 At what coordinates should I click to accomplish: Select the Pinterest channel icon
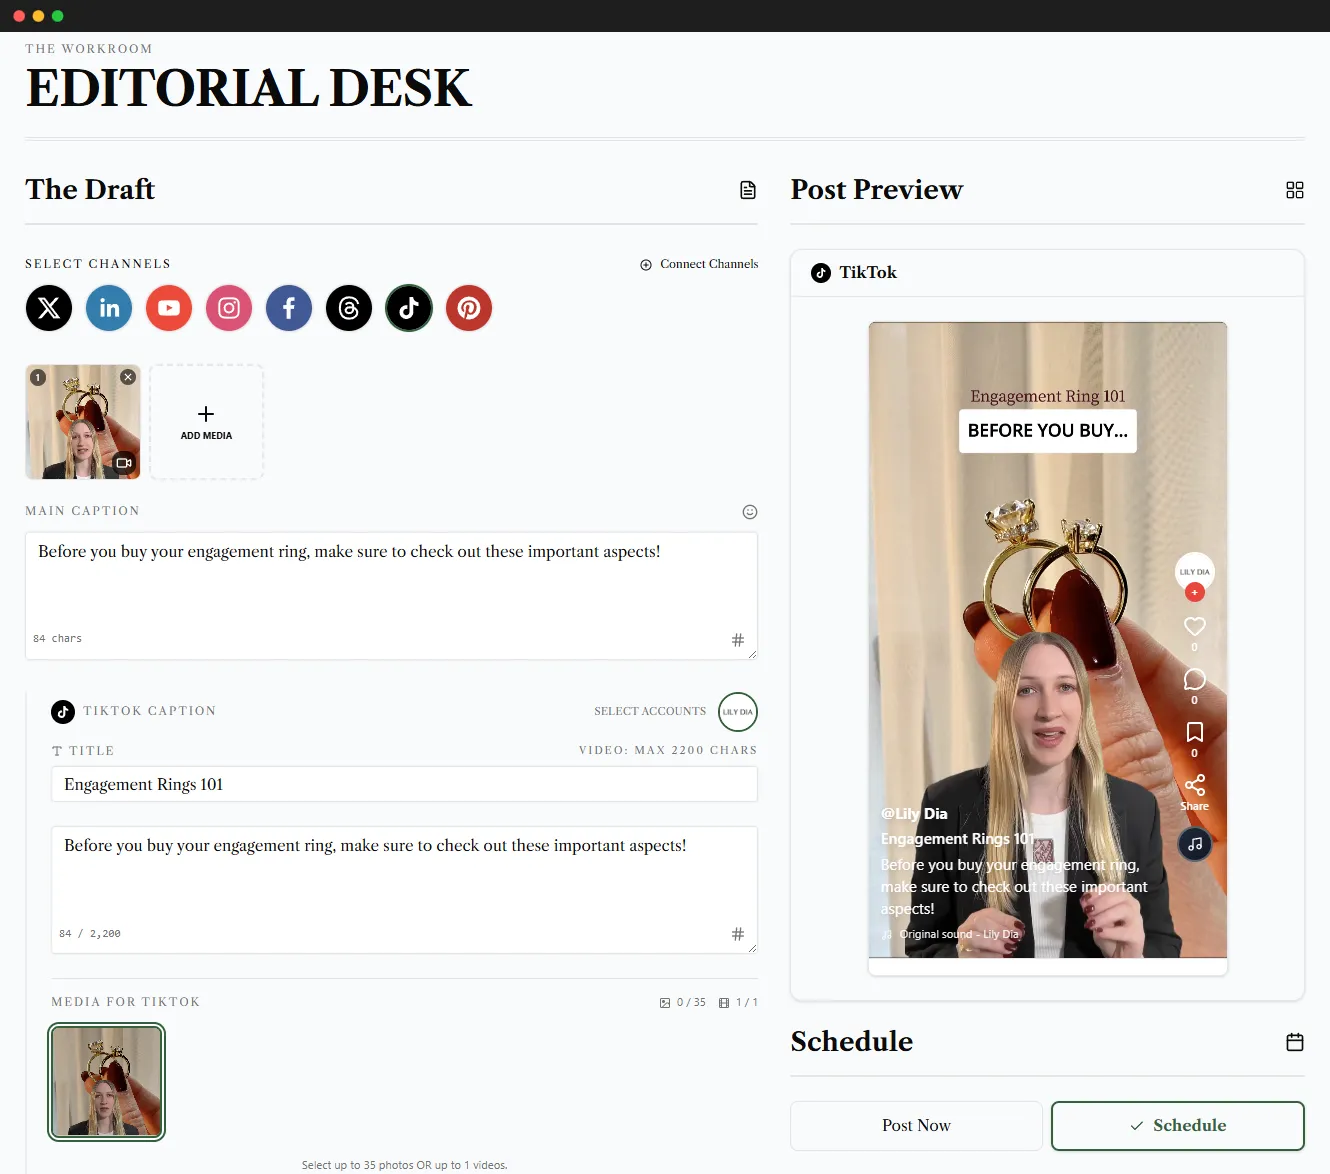coord(468,308)
